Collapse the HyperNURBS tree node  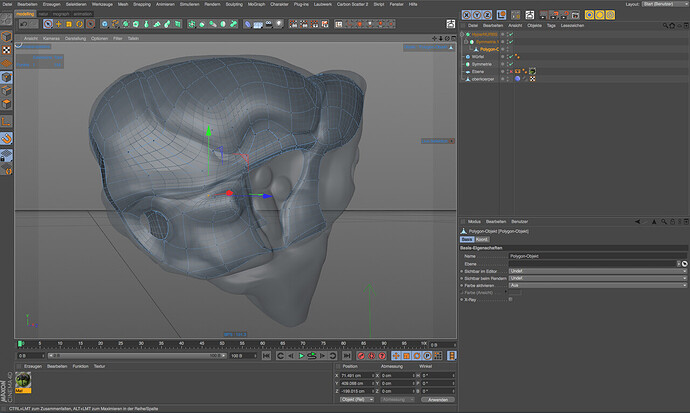[462, 34]
